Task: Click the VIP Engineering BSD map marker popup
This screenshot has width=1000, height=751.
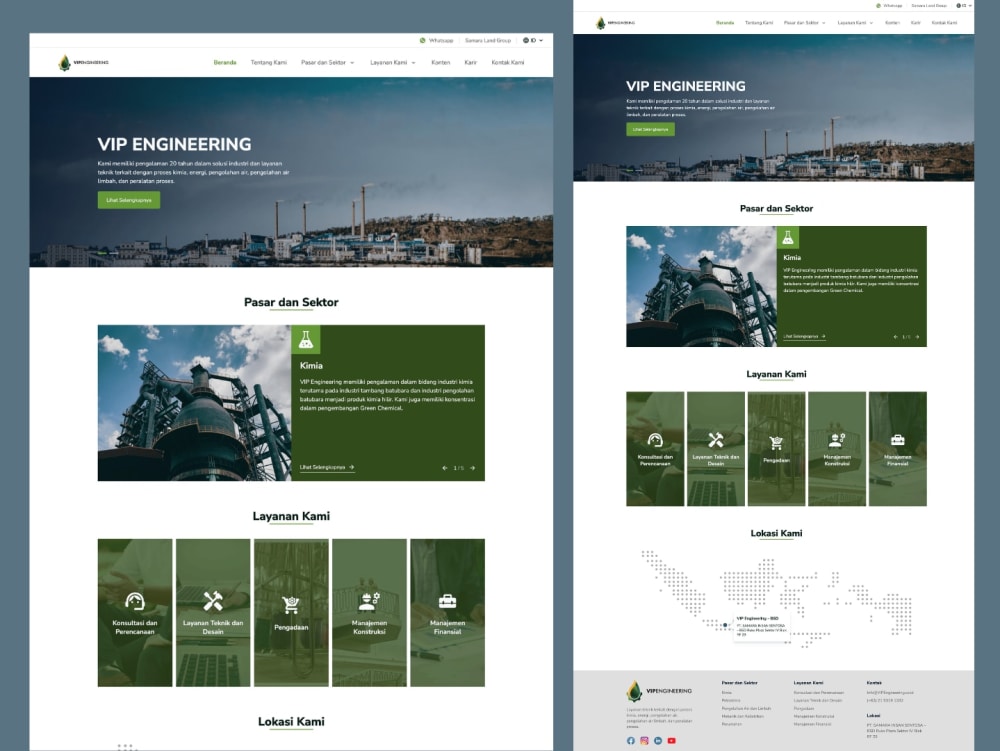Action: click(x=761, y=627)
